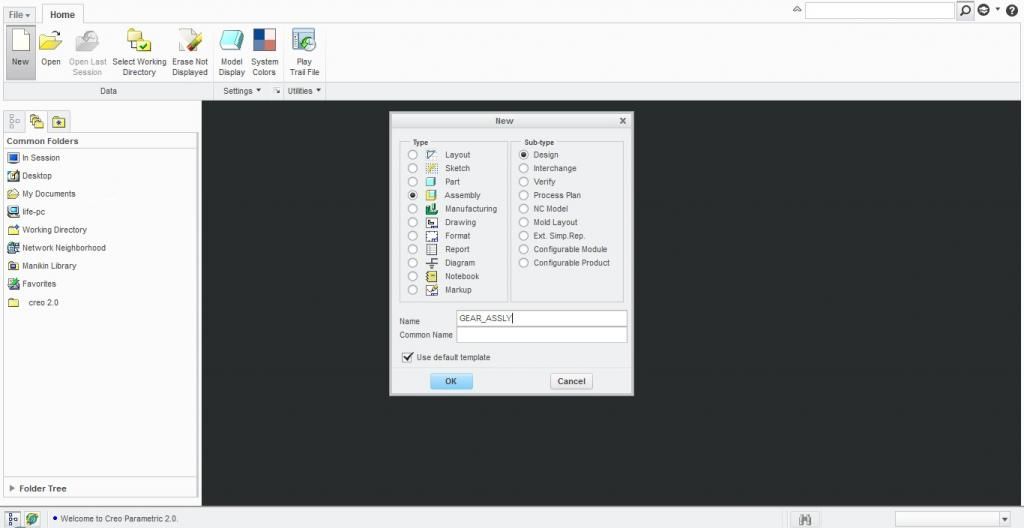Click the command search input box

(x=880, y=10)
